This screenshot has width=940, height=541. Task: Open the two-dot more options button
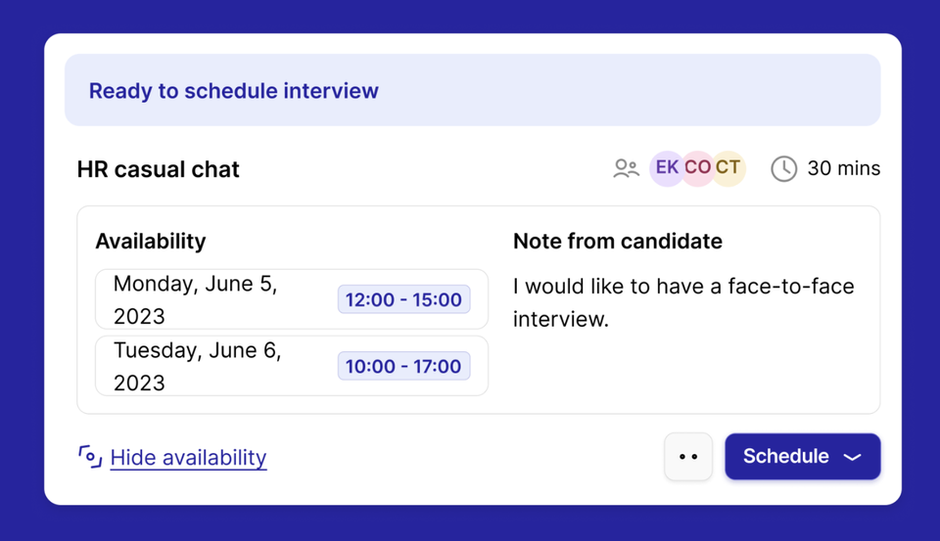[x=688, y=457]
